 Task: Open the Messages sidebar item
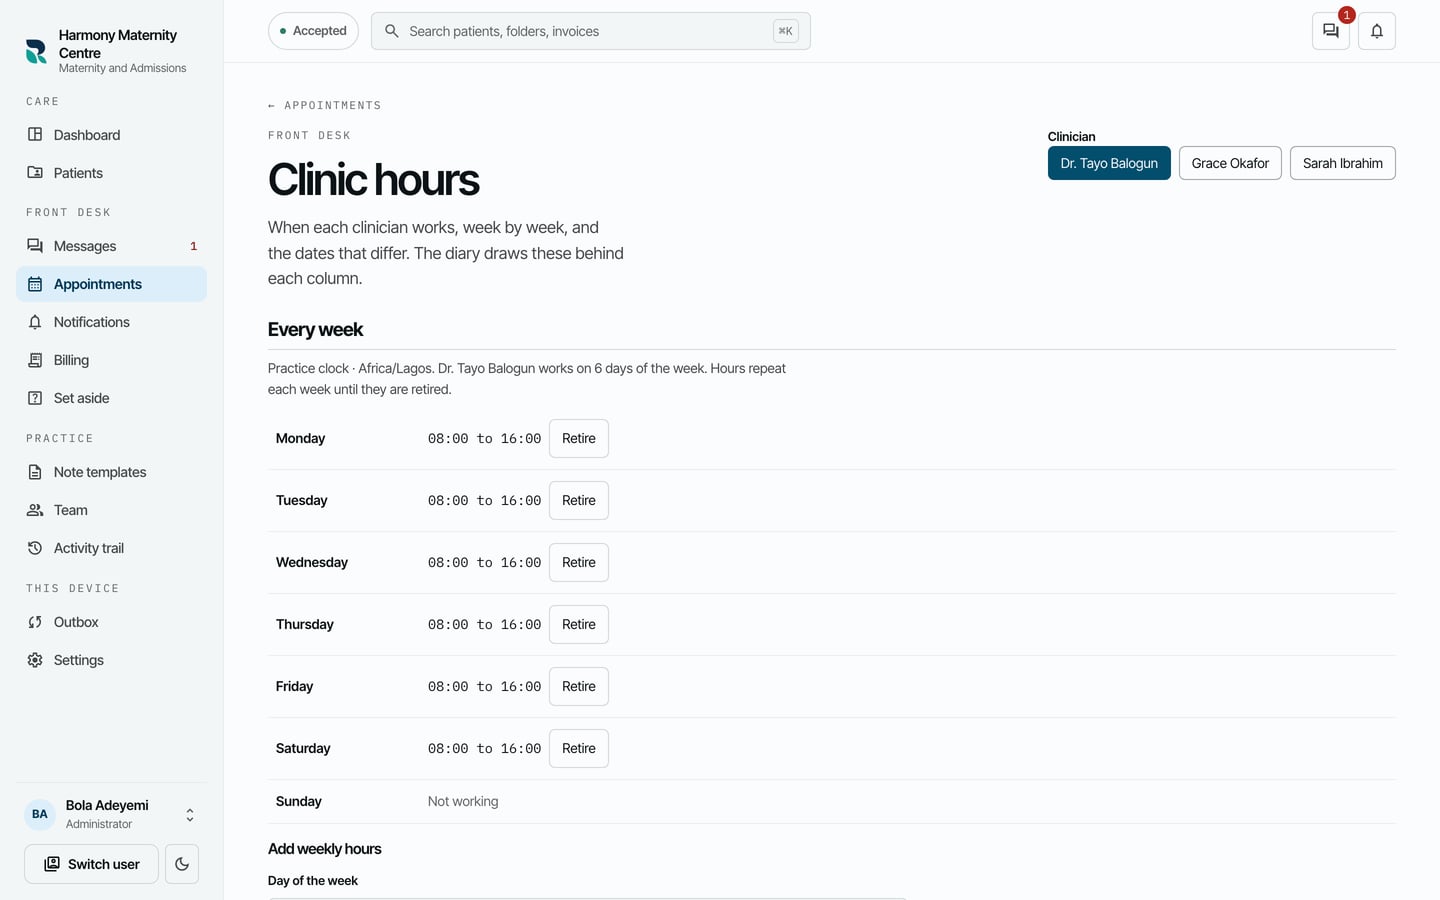click(x=111, y=246)
